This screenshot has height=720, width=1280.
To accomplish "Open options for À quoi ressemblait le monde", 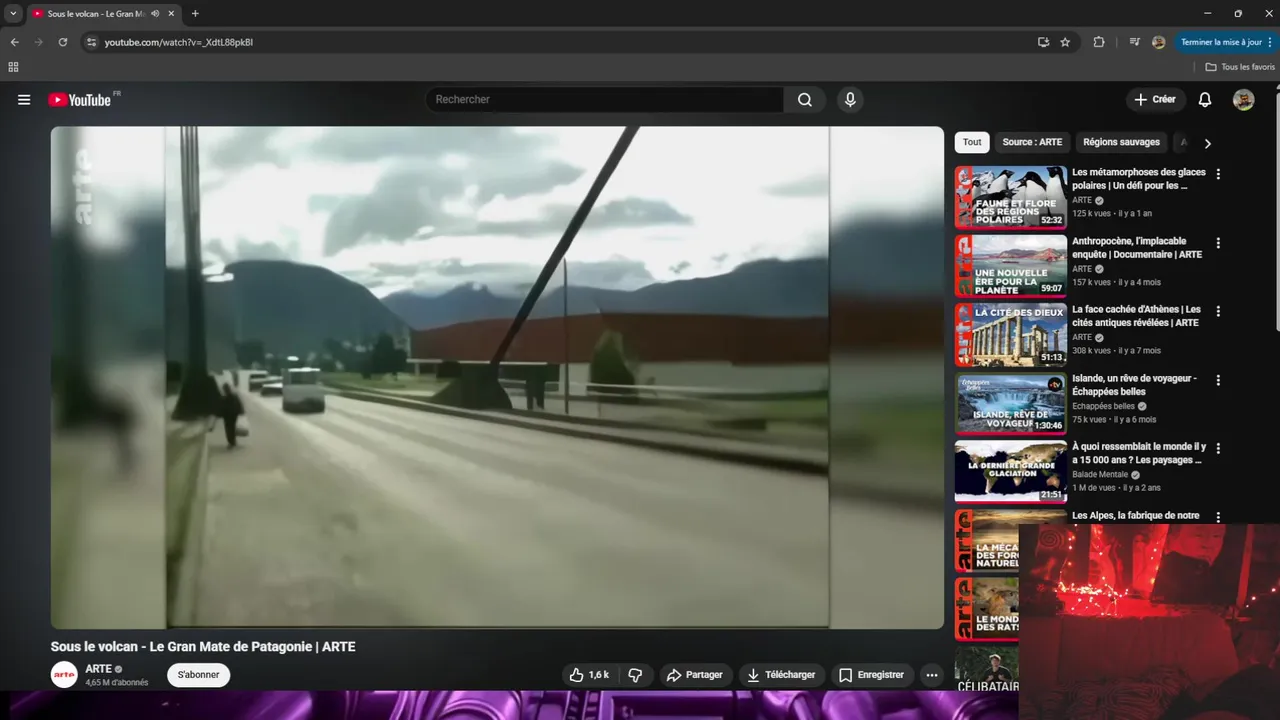I will click(x=1218, y=448).
